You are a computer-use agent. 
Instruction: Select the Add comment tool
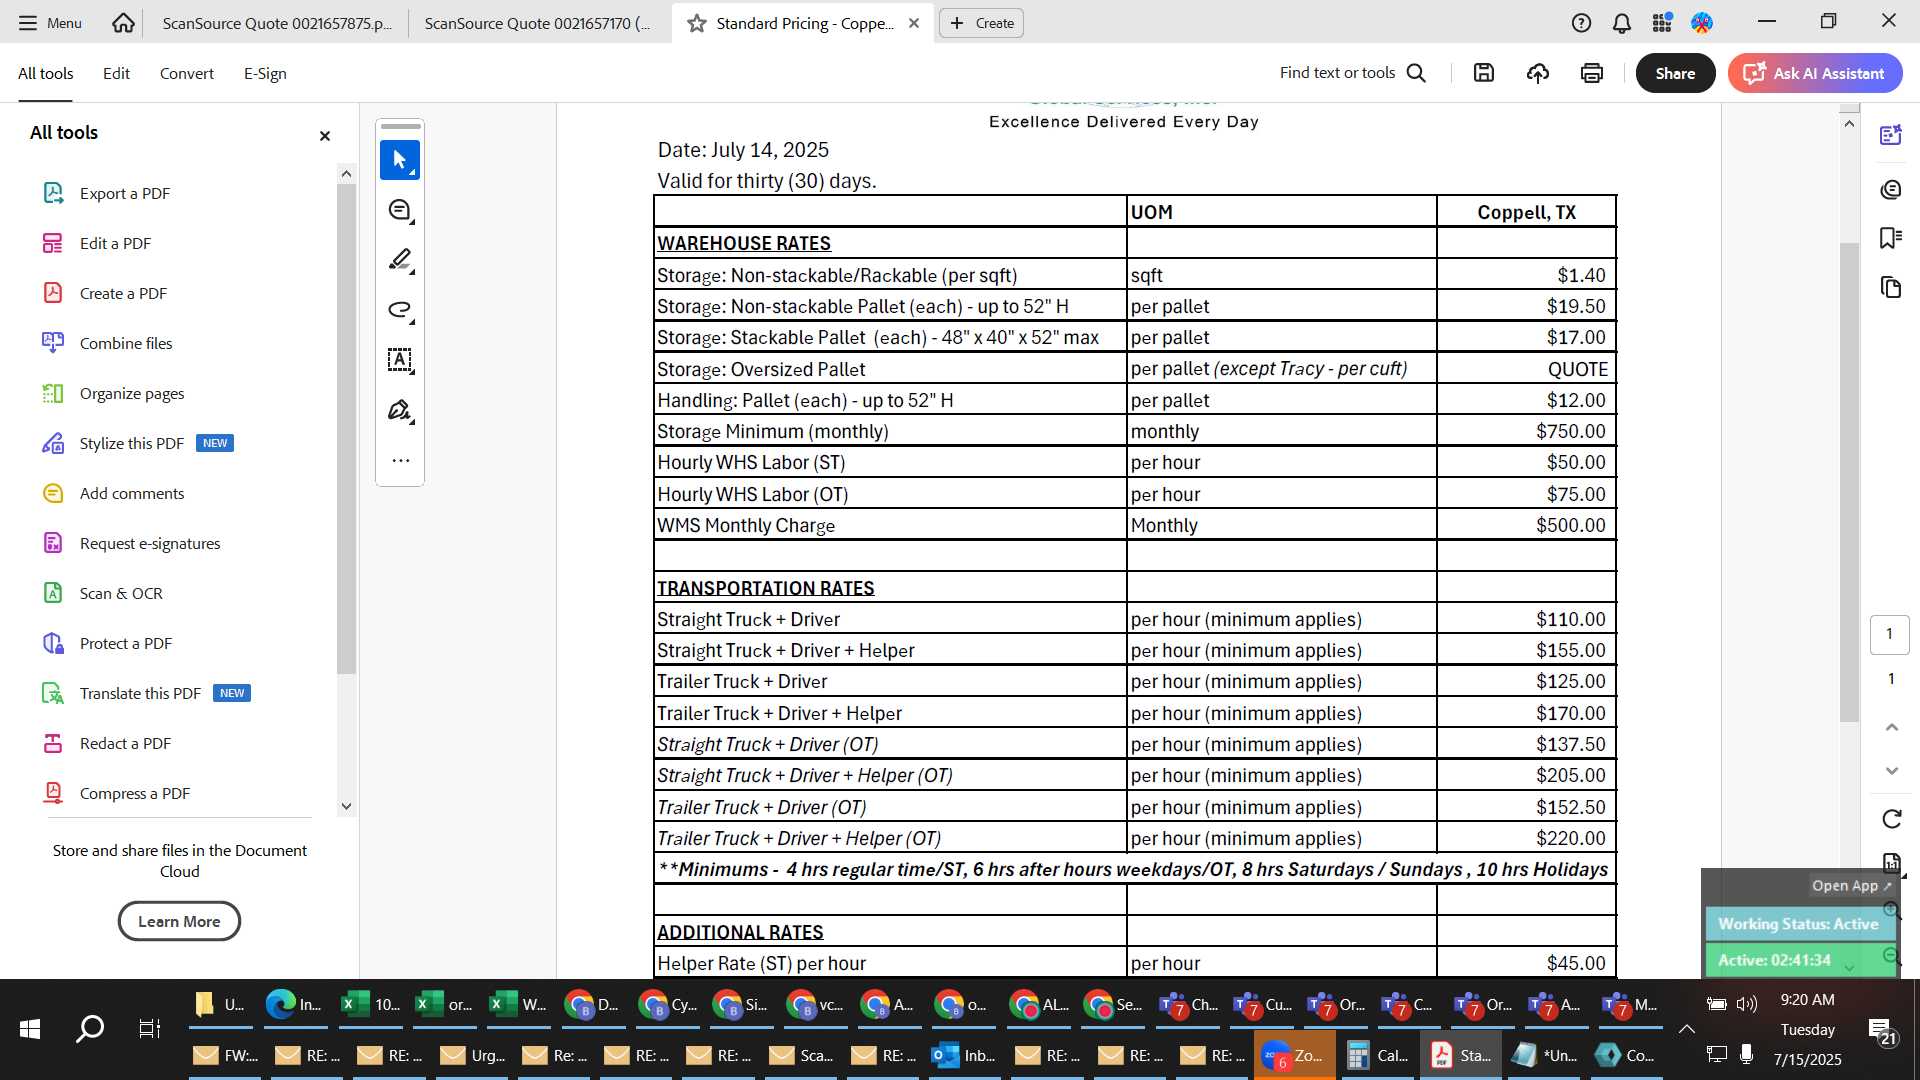tap(400, 210)
